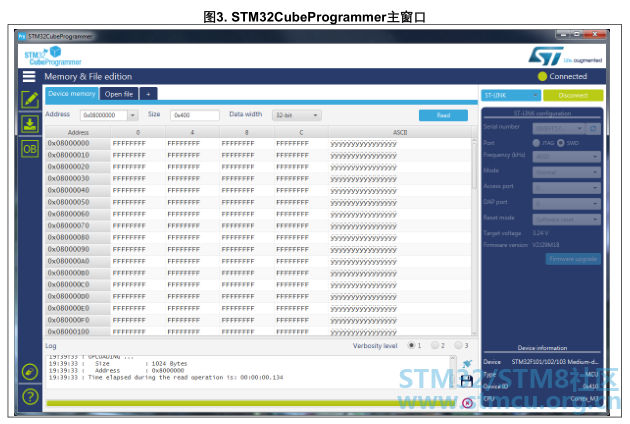Open the hamburger menu
Viewport: 630px width, 424px height.
pyautogui.click(x=29, y=76)
